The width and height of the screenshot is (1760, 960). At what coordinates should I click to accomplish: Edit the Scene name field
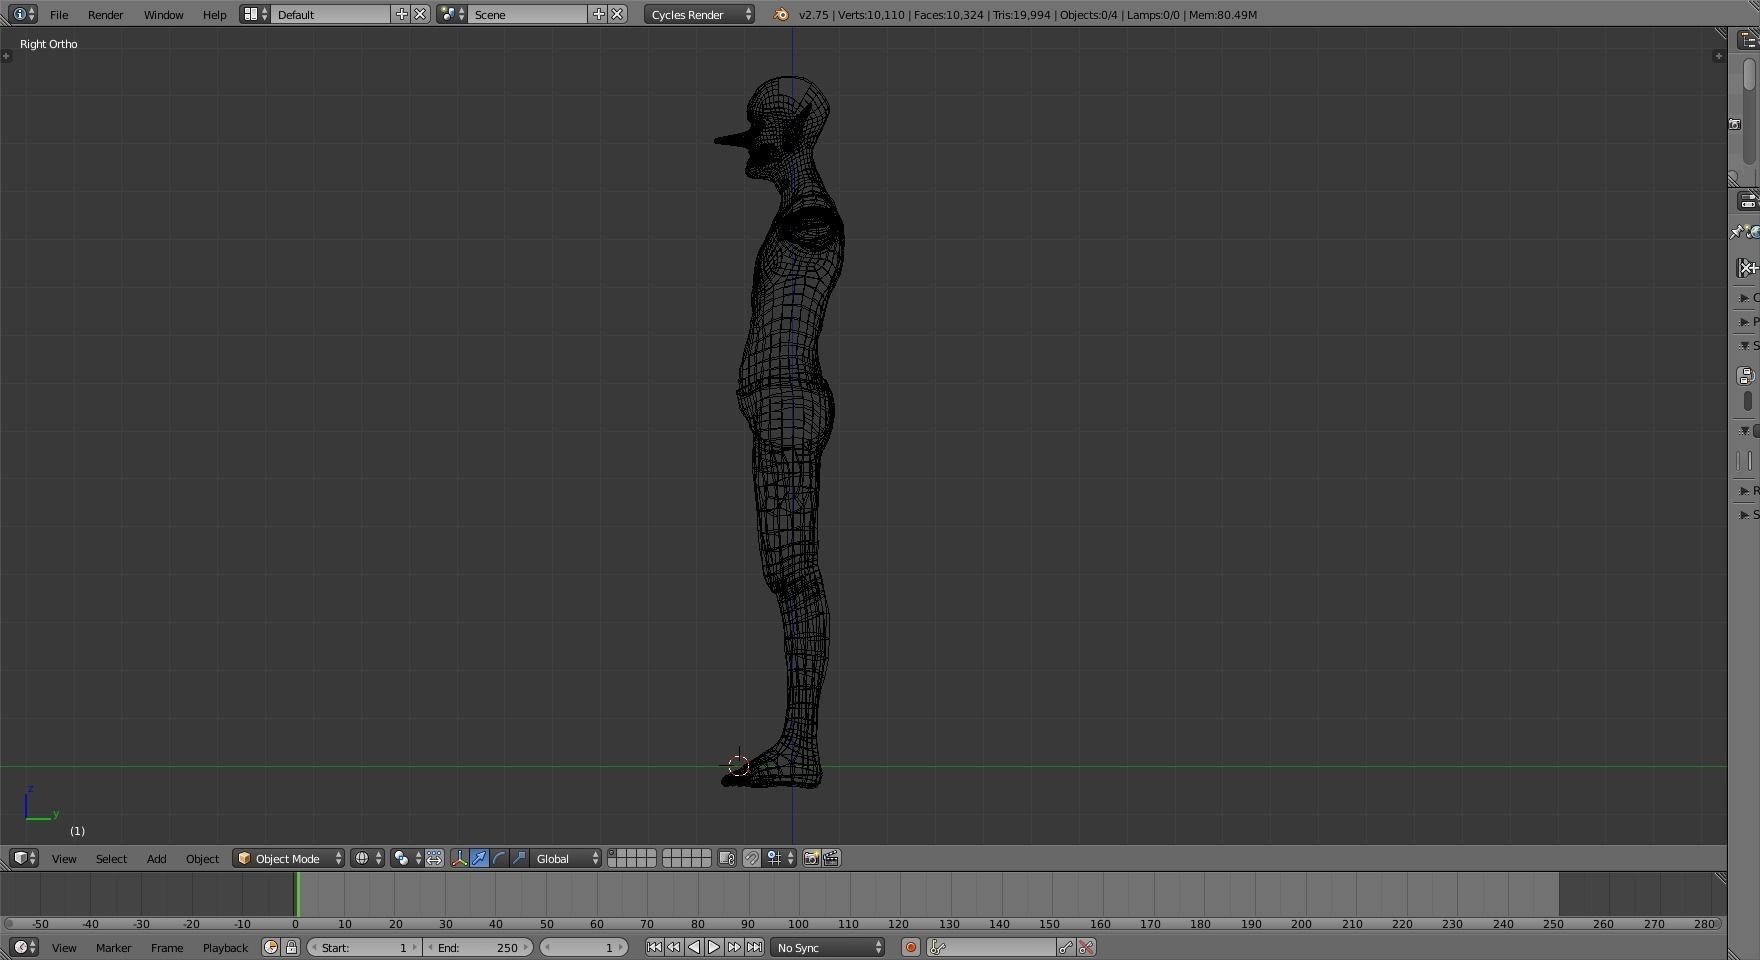pos(527,14)
